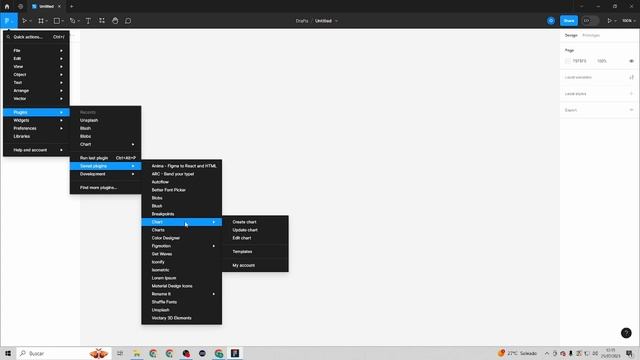640x360 pixels.
Task: Click the page background color swatch
Action: [568, 61]
